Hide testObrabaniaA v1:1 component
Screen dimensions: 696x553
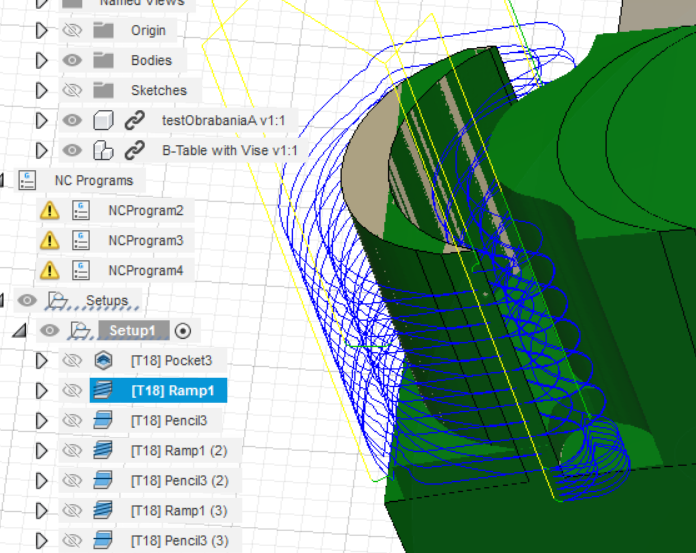72,120
